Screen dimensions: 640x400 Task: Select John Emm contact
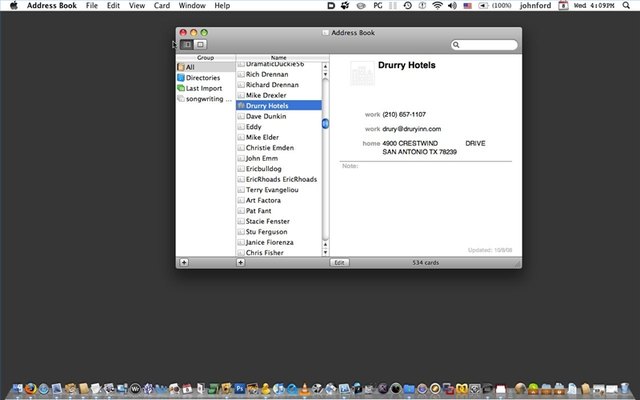click(279, 158)
